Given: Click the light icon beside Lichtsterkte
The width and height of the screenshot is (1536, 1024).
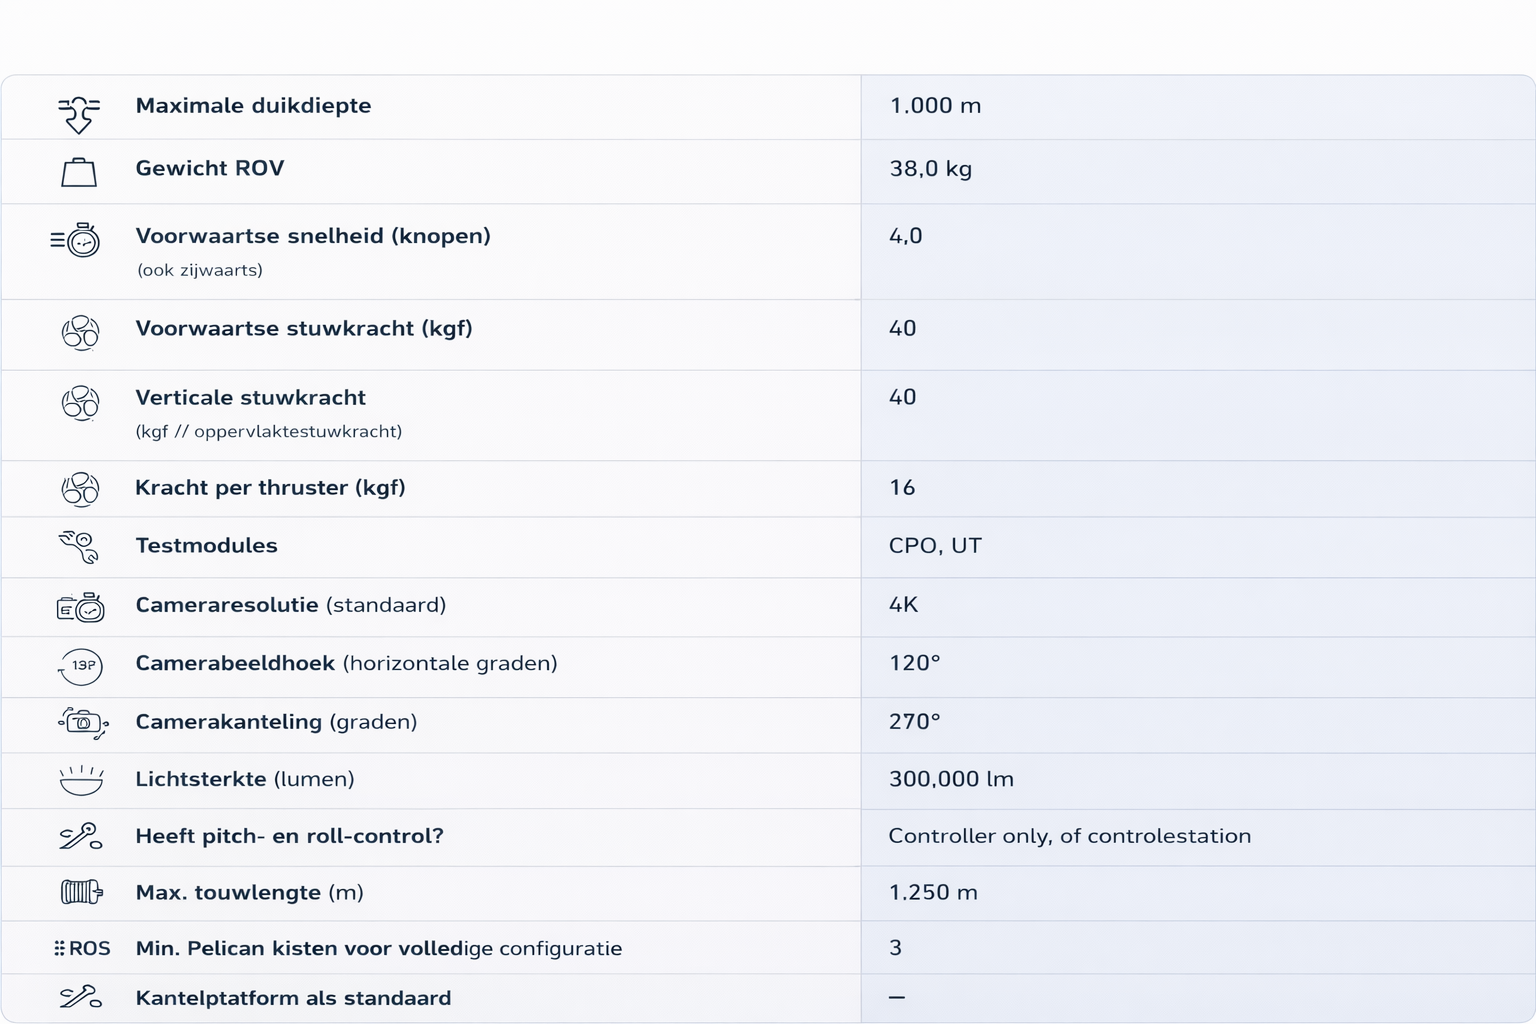Looking at the screenshot, I should tap(81, 780).
